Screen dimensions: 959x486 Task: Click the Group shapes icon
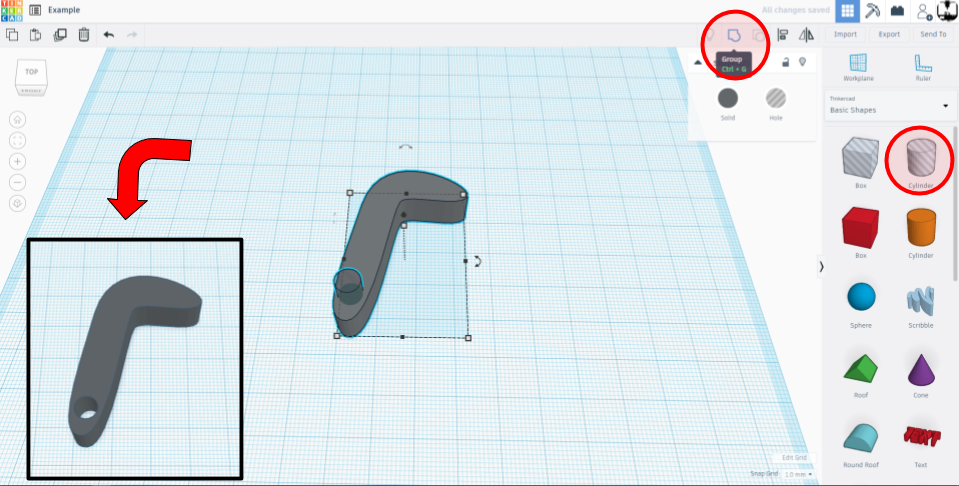(x=733, y=36)
